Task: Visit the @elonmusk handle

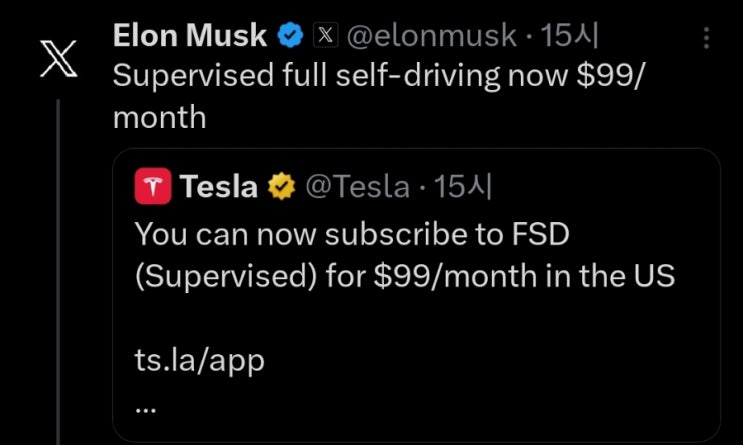Action: click(431, 37)
